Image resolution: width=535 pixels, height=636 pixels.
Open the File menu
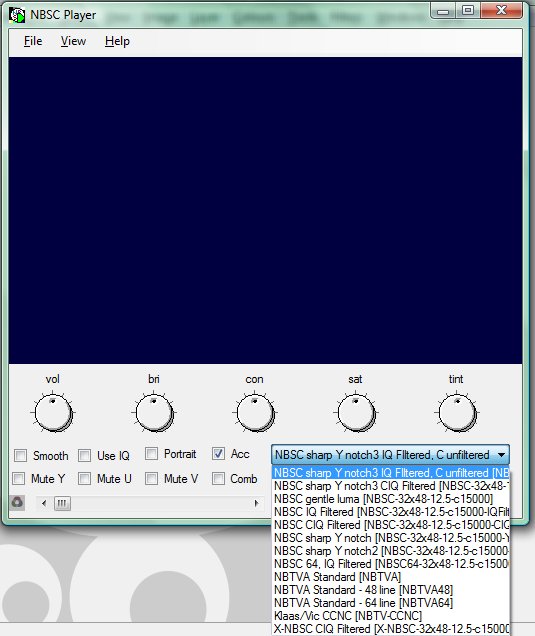click(x=33, y=41)
